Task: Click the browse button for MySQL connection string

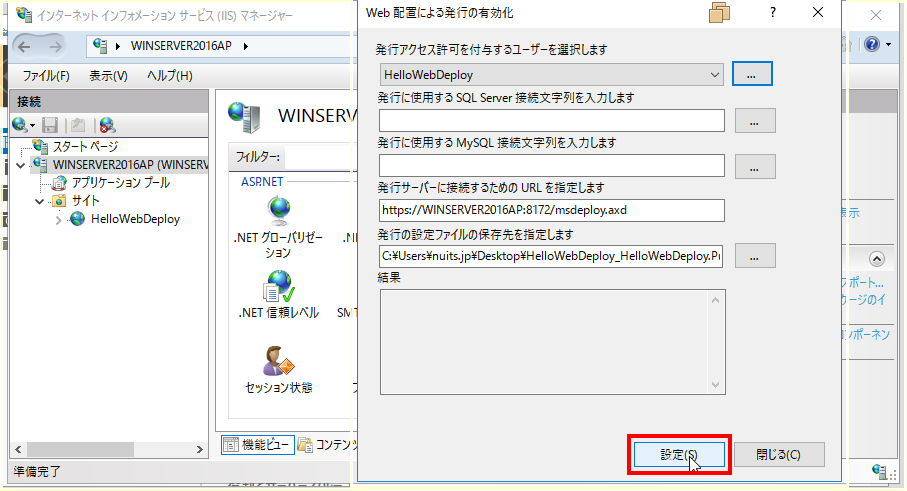Action: [755, 167]
